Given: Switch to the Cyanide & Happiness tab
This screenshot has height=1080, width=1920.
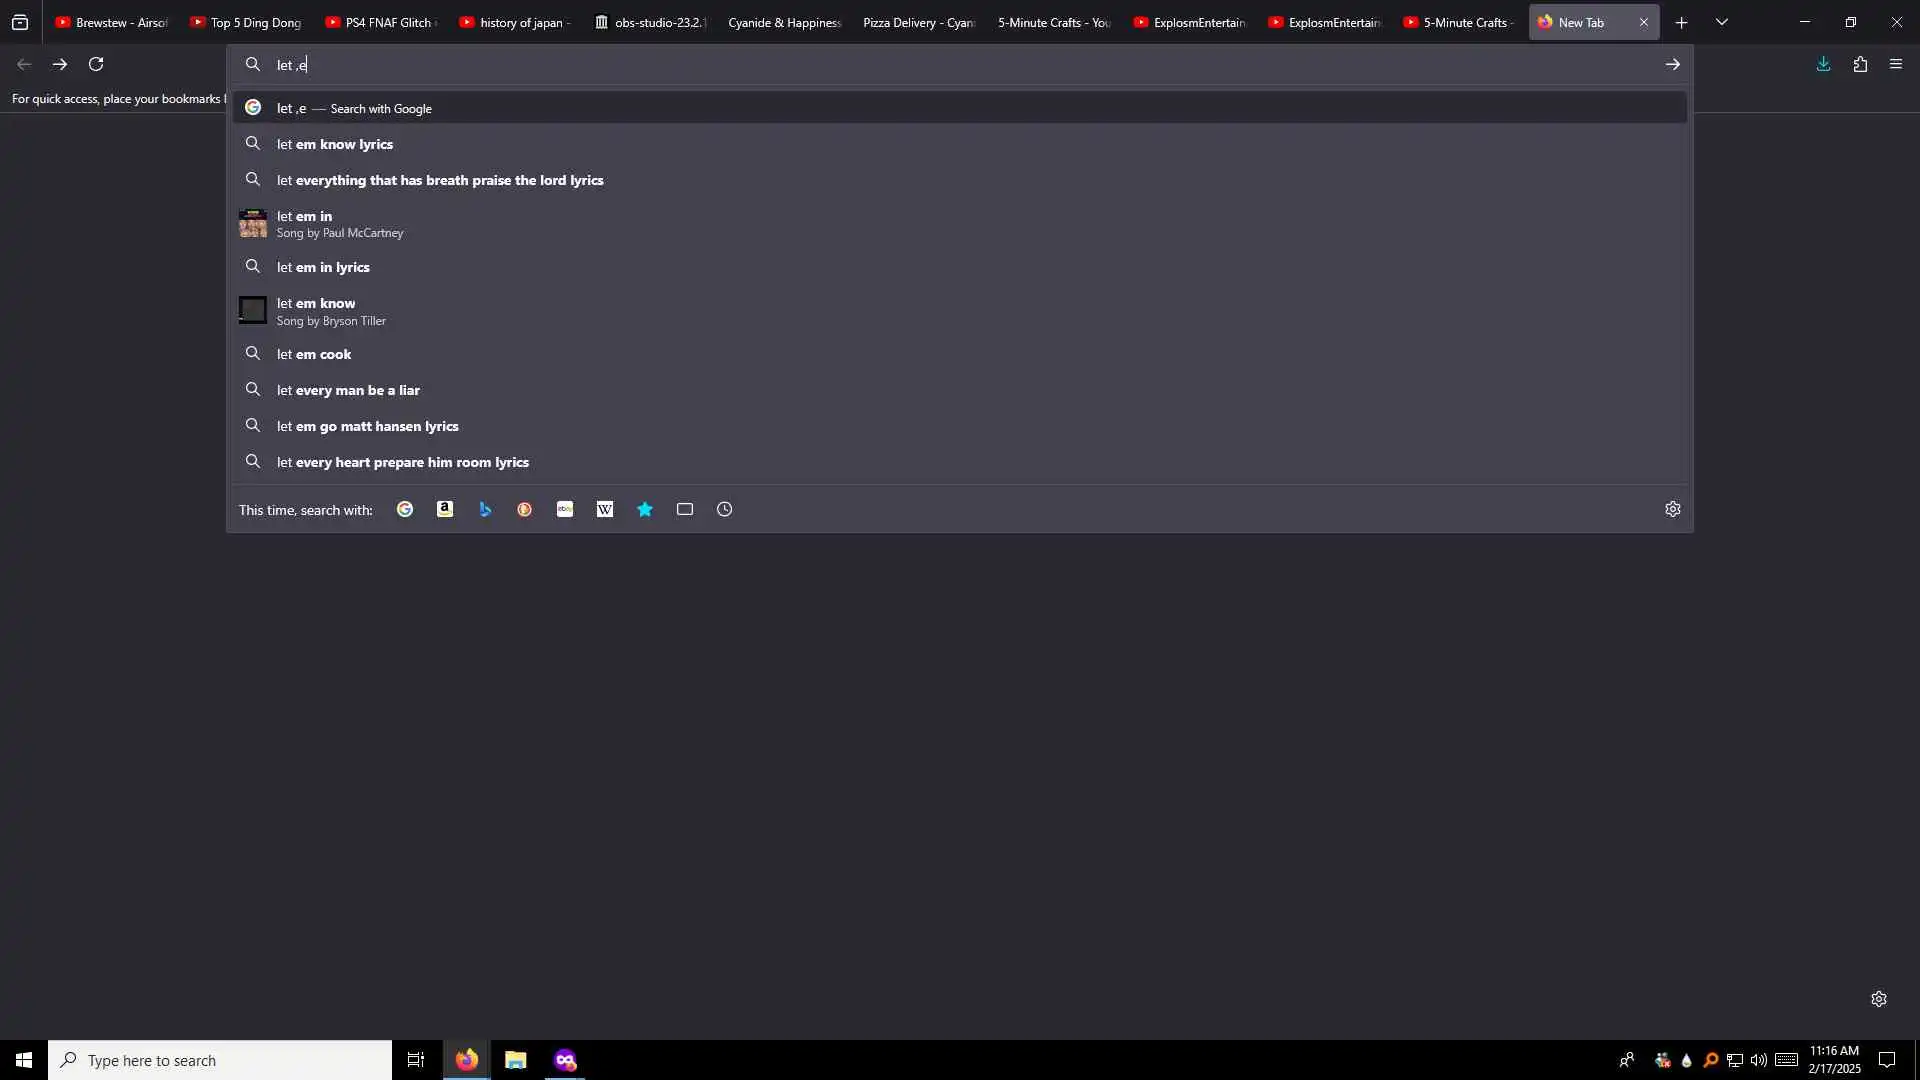Looking at the screenshot, I should point(783,22).
